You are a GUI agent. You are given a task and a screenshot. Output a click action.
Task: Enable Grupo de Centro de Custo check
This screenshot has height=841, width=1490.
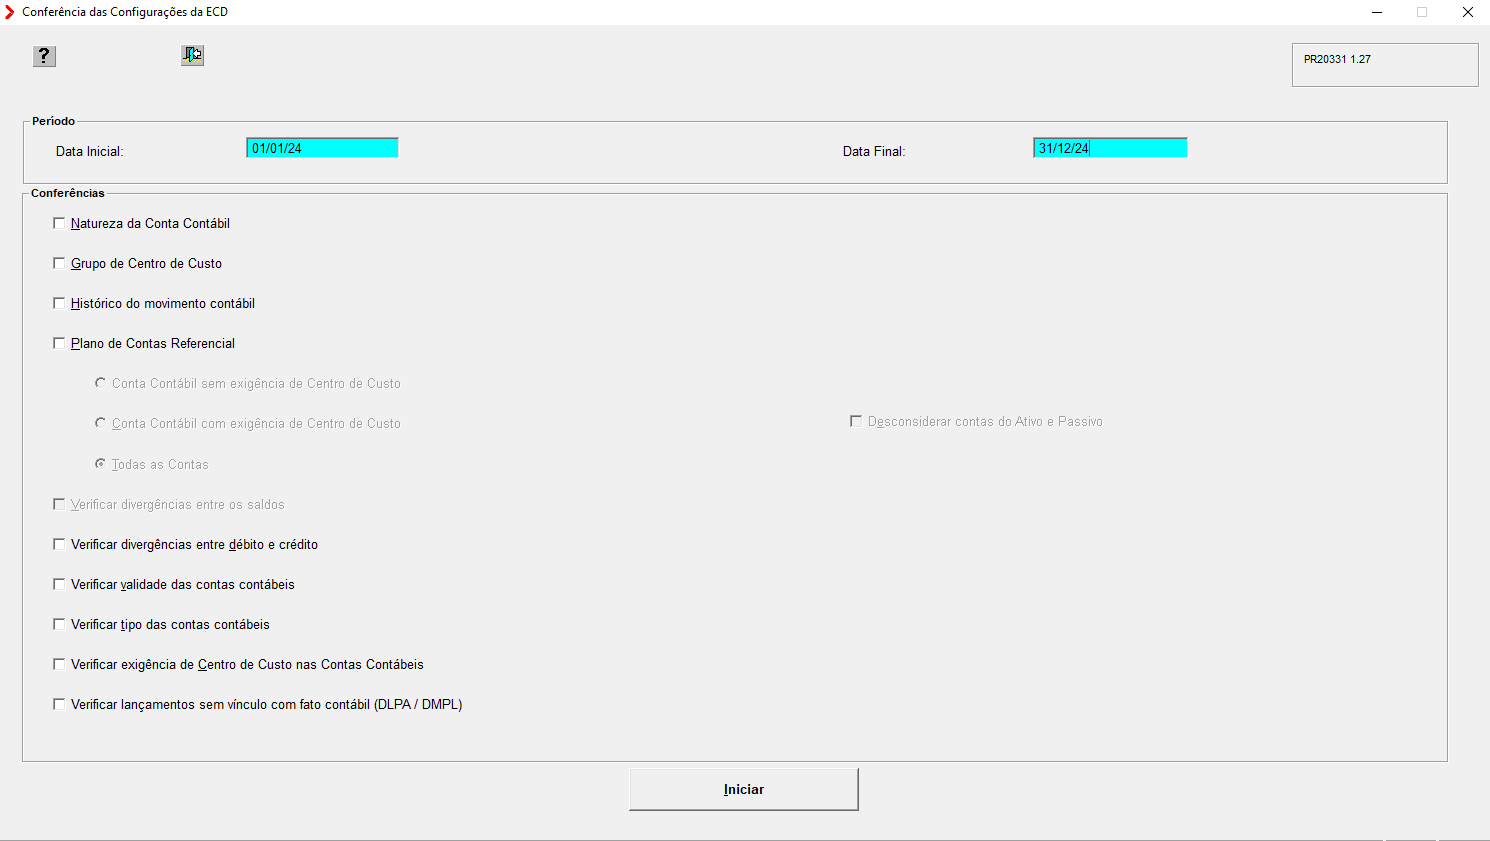pos(59,263)
